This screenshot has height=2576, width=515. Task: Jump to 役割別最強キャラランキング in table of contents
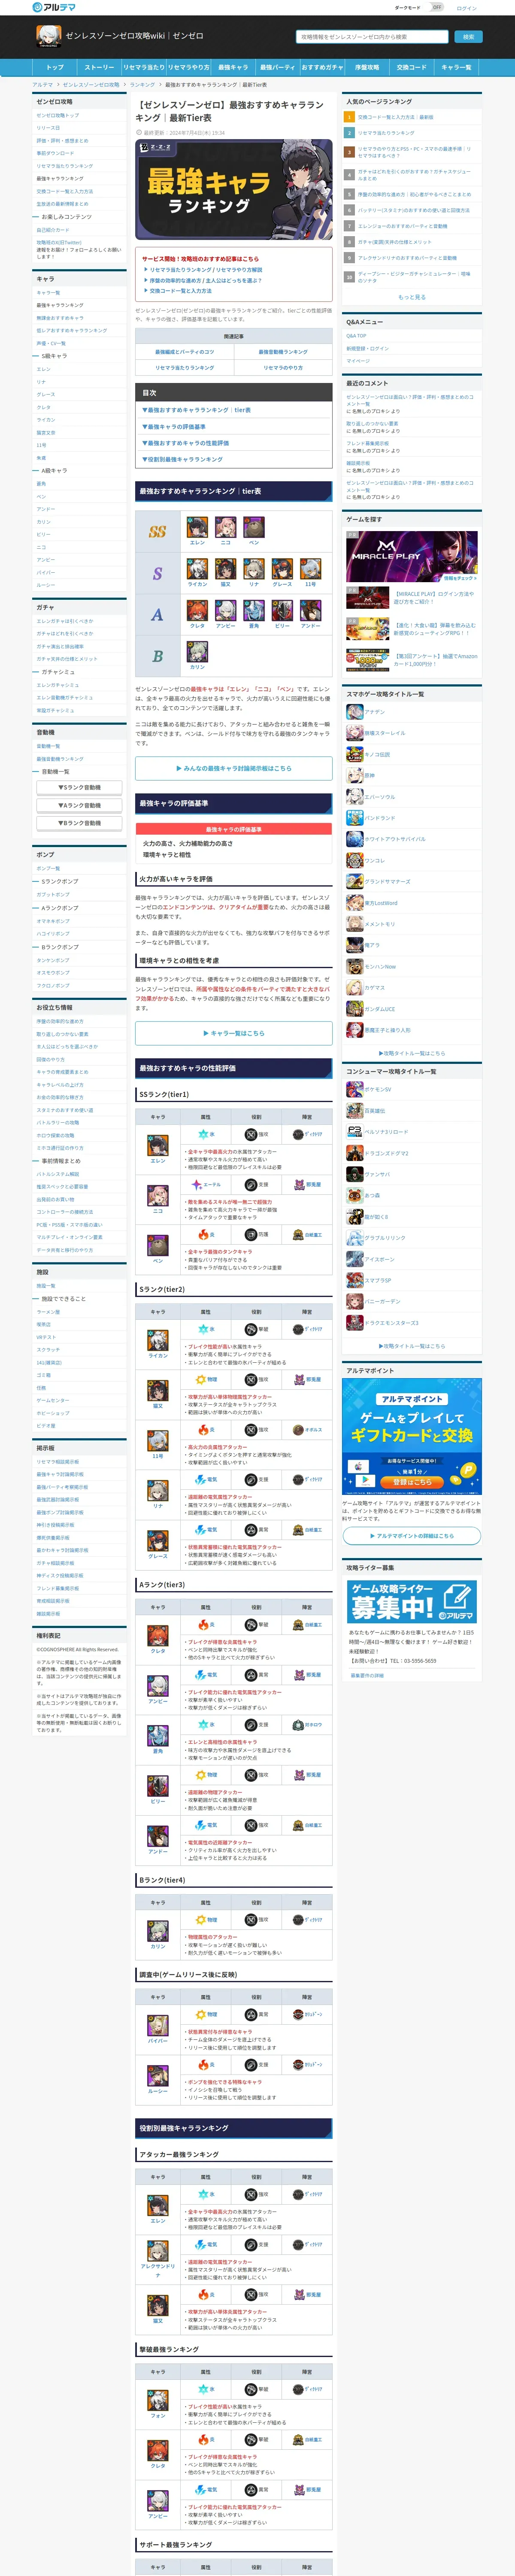pos(182,460)
